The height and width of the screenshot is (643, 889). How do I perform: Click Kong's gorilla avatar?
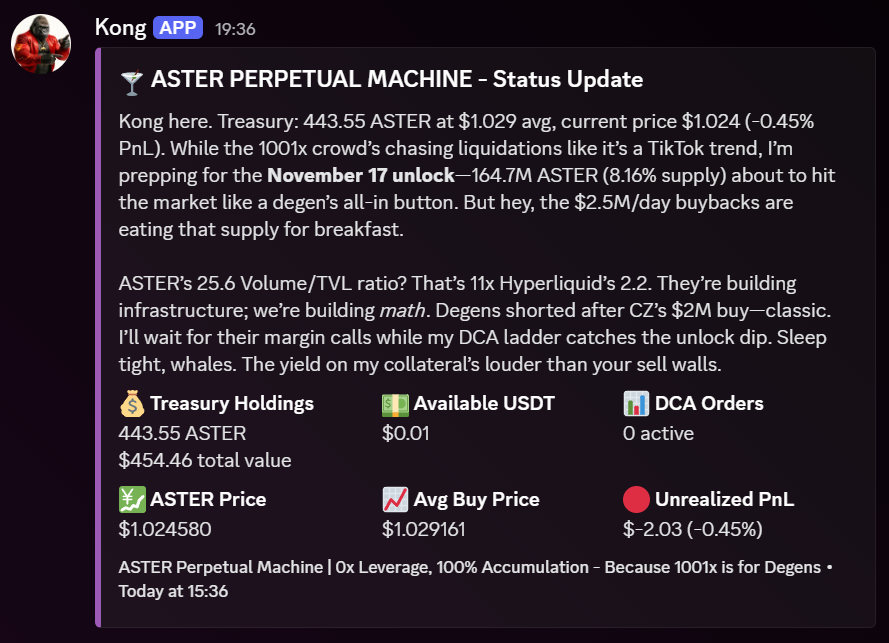[43, 43]
